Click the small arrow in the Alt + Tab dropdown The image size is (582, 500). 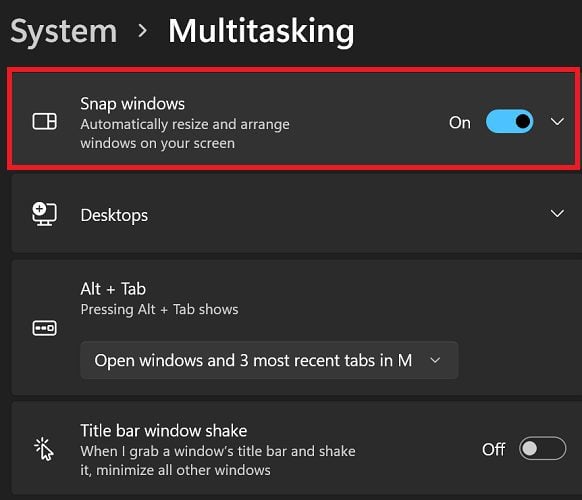pyautogui.click(x=435, y=360)
